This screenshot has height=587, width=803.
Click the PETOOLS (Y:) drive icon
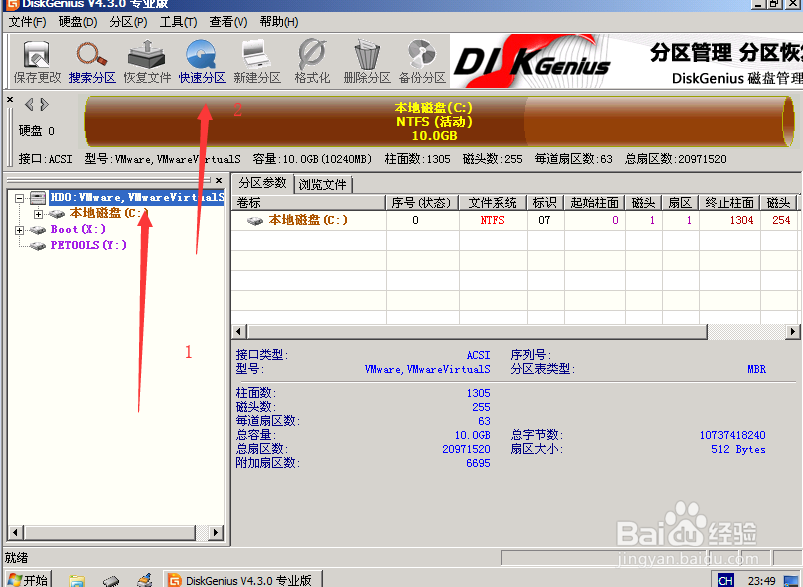pos(38,245)
